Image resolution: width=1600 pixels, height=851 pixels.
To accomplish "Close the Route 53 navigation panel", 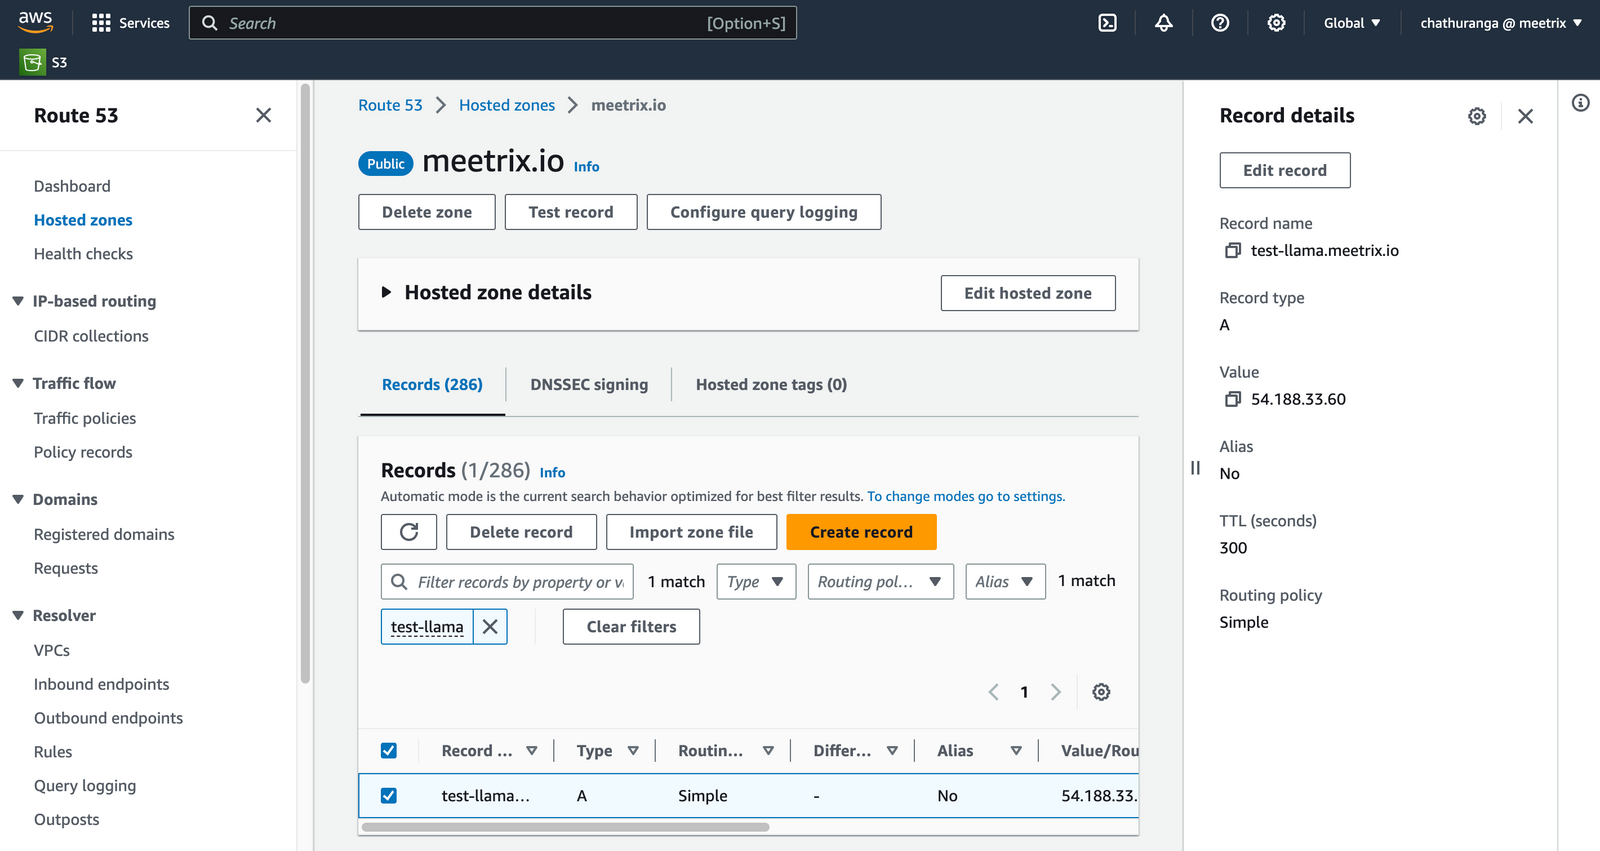I will tap(264, 115).
